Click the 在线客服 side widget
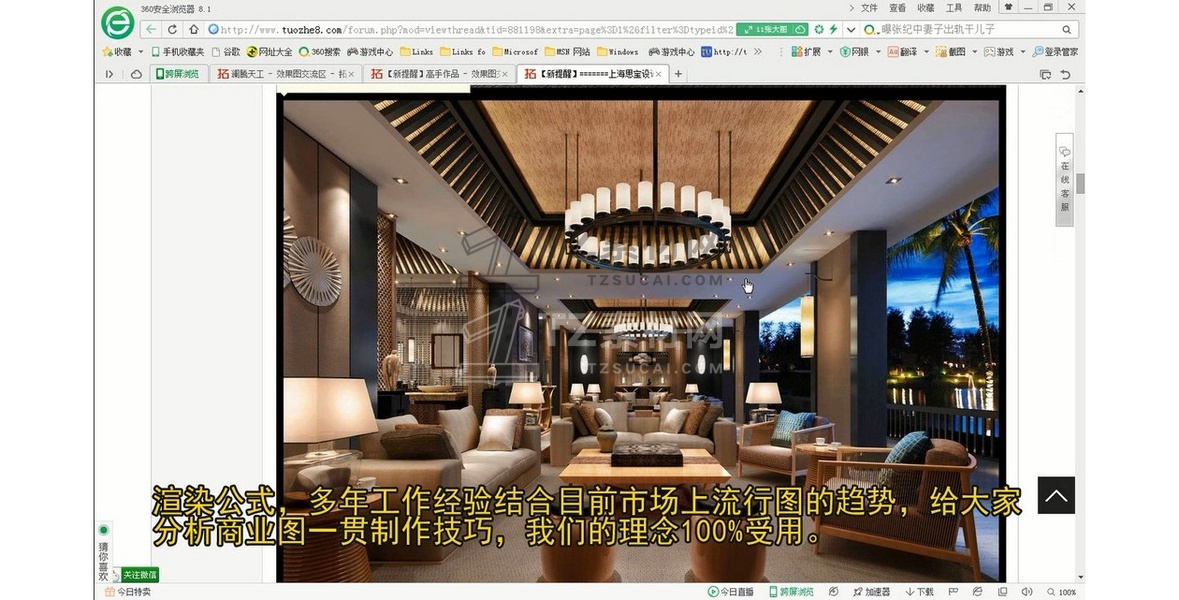The image size is (1179, 600). [x=1065, y=179]
